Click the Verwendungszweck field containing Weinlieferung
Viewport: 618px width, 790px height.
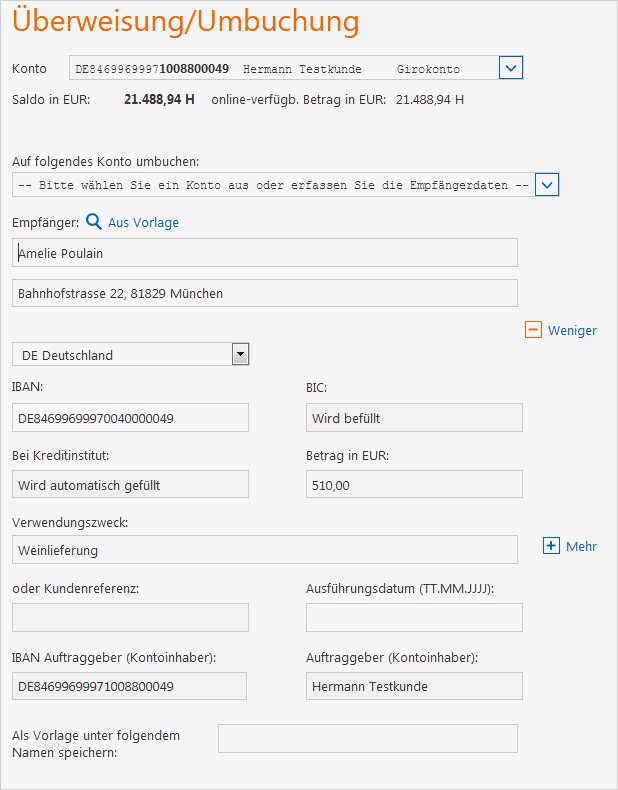coord(265,549)
